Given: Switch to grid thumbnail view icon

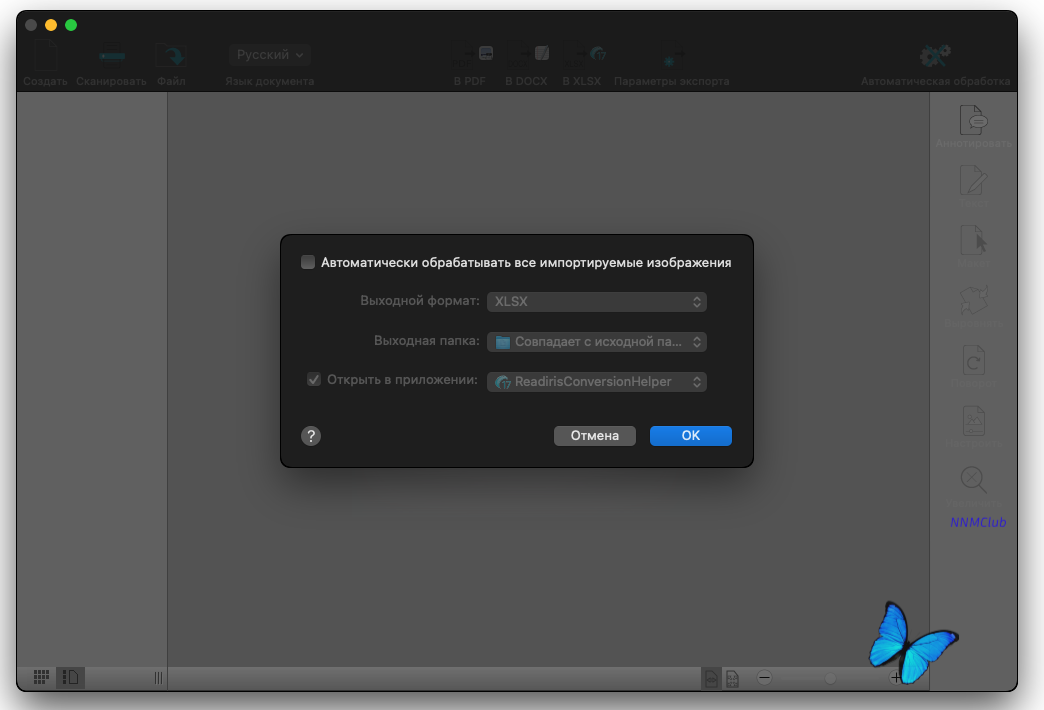Looking at the screenshot, I should point(41,677).
